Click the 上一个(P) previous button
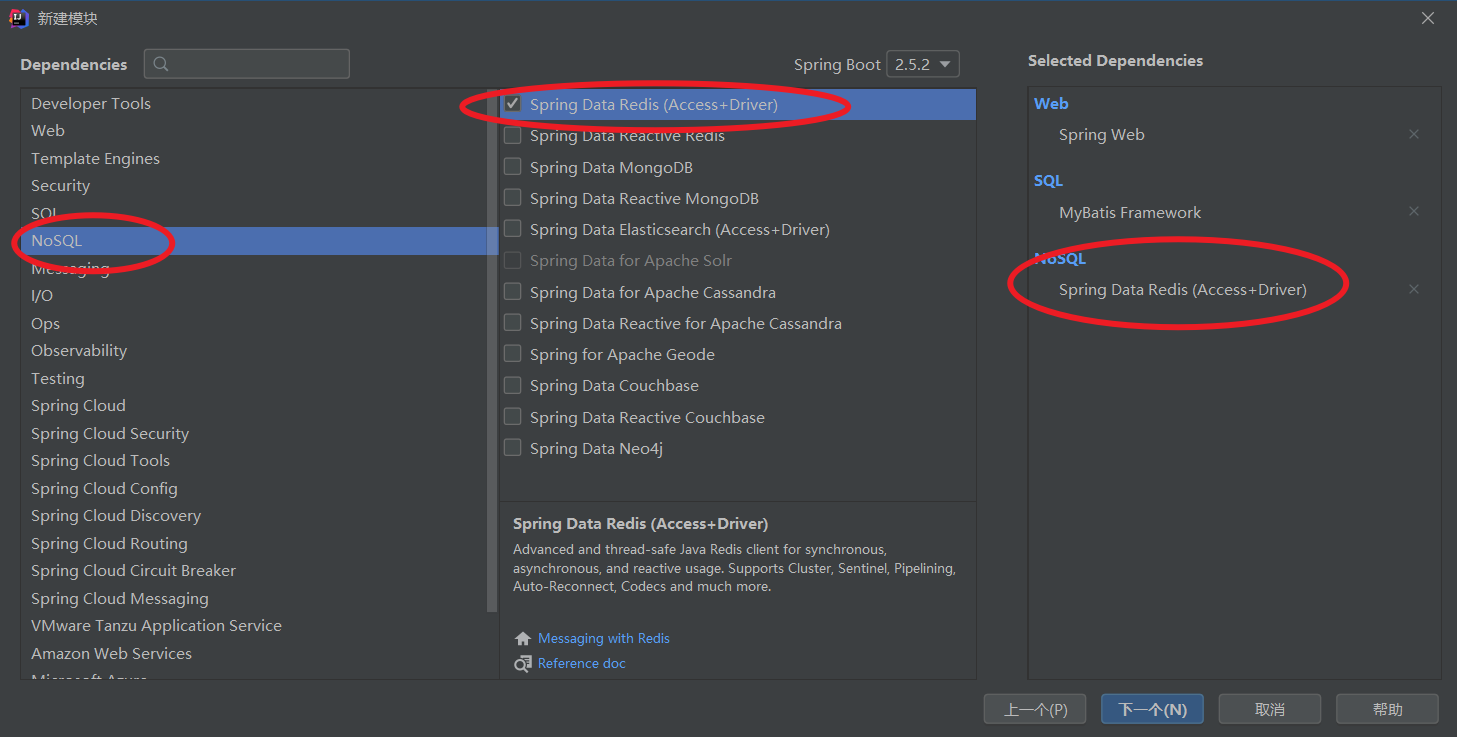The image size is (1457, 737). point(1035,709)
